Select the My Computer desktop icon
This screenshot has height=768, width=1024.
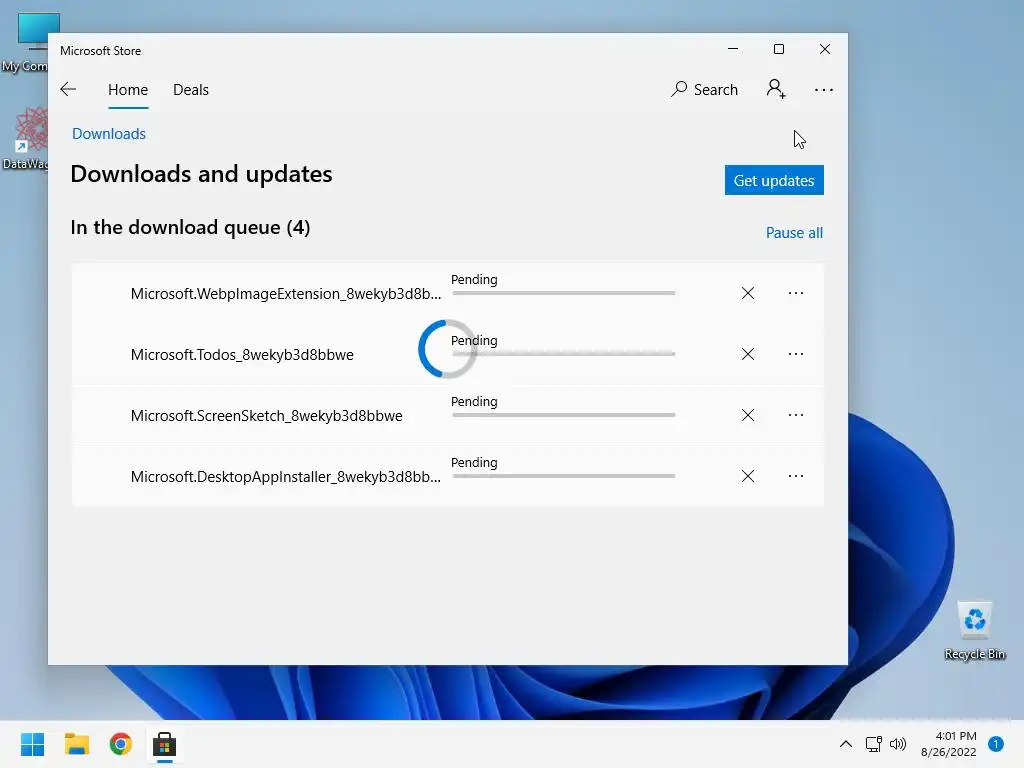(25, 42)
